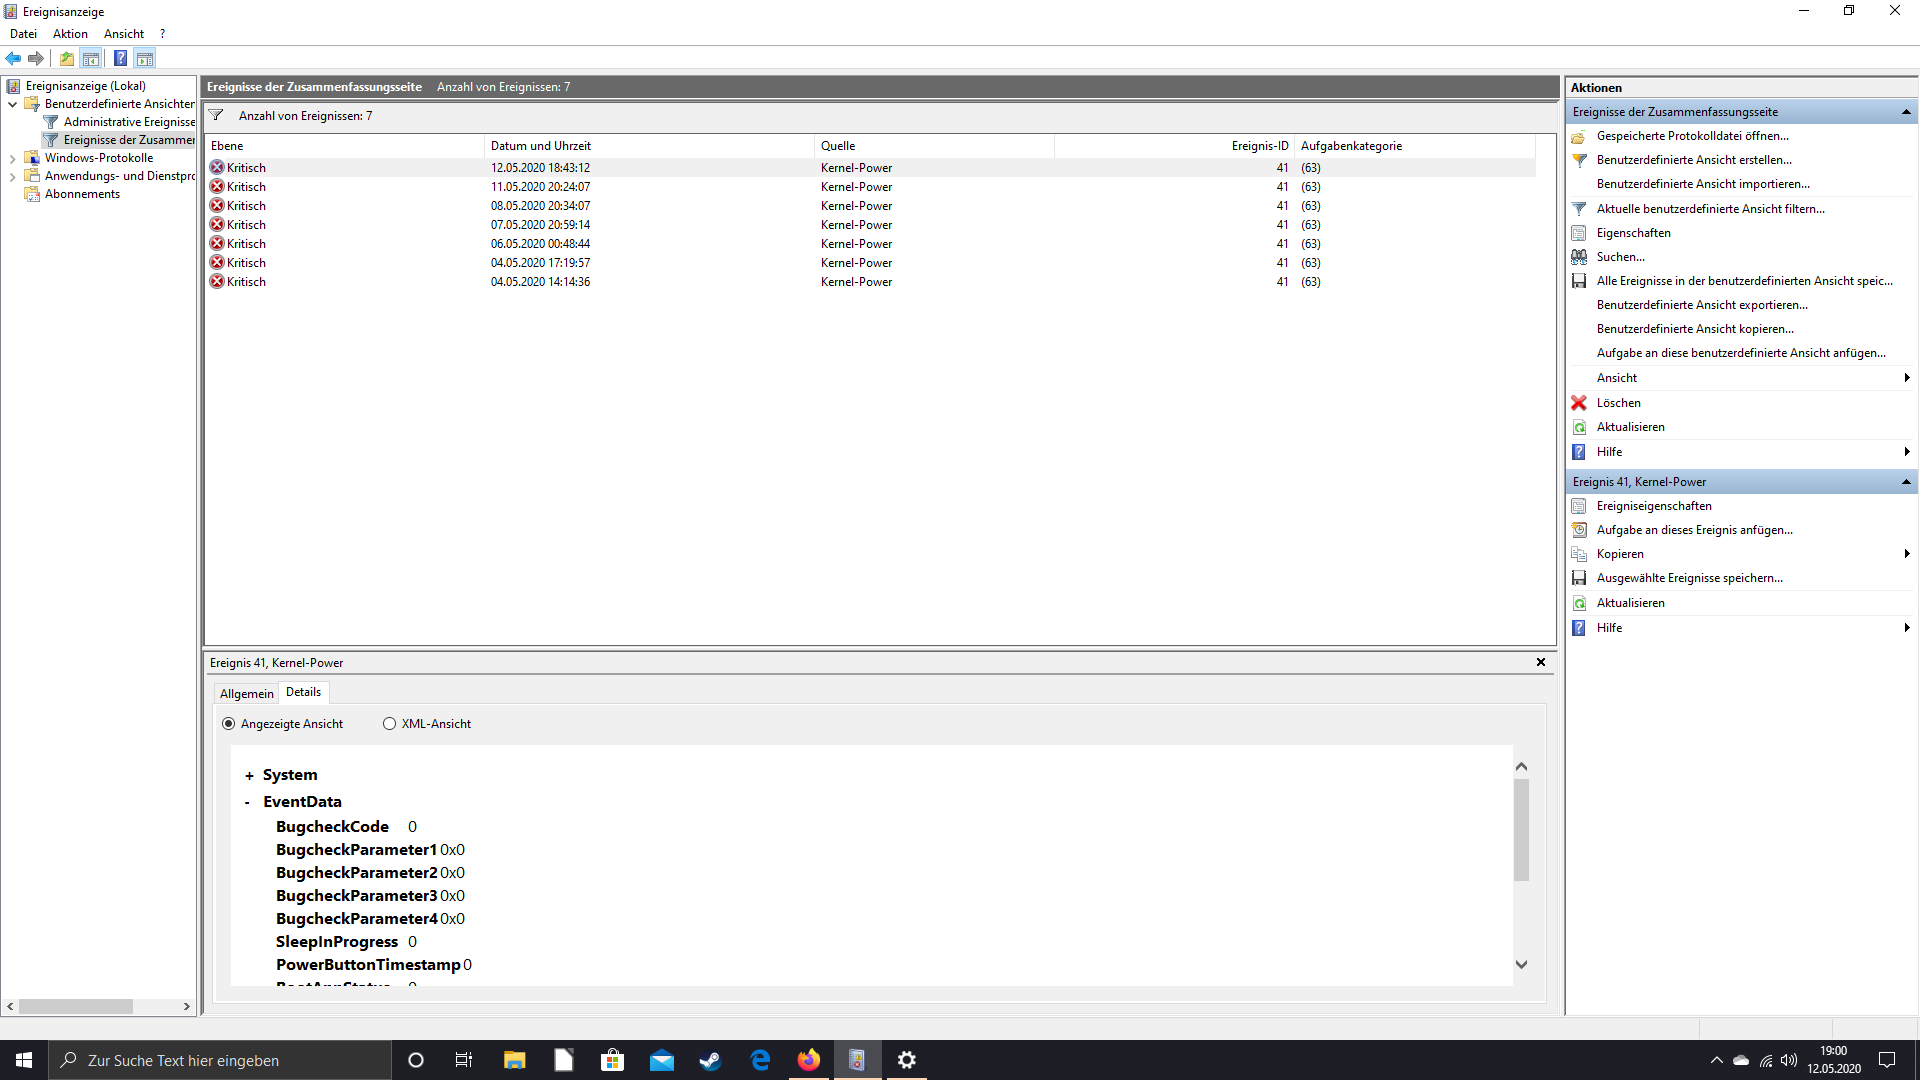
Task: Open the ? help menu
Action: tap(162, 34)
